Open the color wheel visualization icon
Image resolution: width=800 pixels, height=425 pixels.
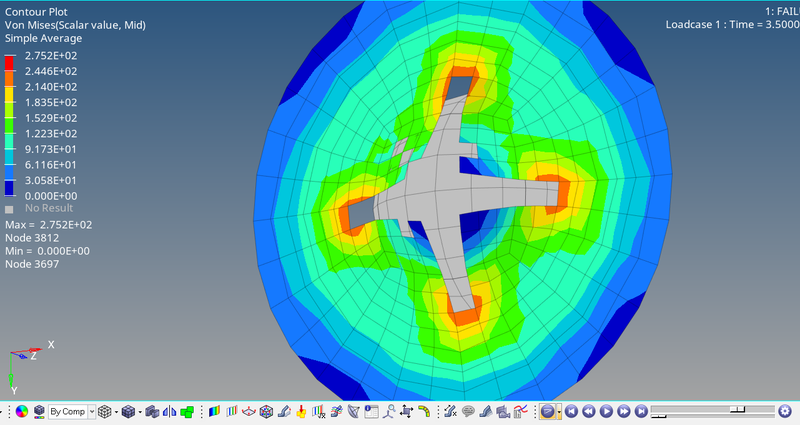tap(21, 412)
